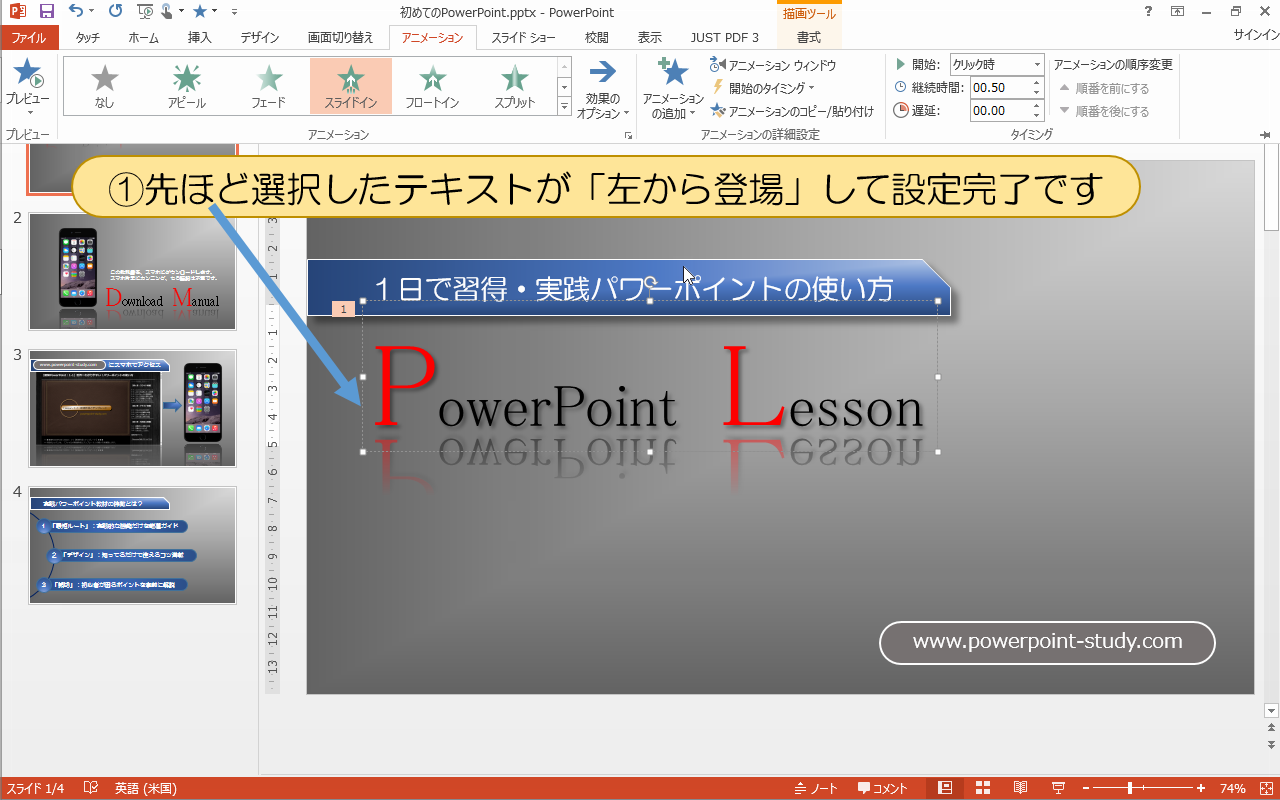Image resolution: width=1280 pixels, height=800 pixels.
Task: Switch to Reading view icon
Action: tap(1021, 788)
